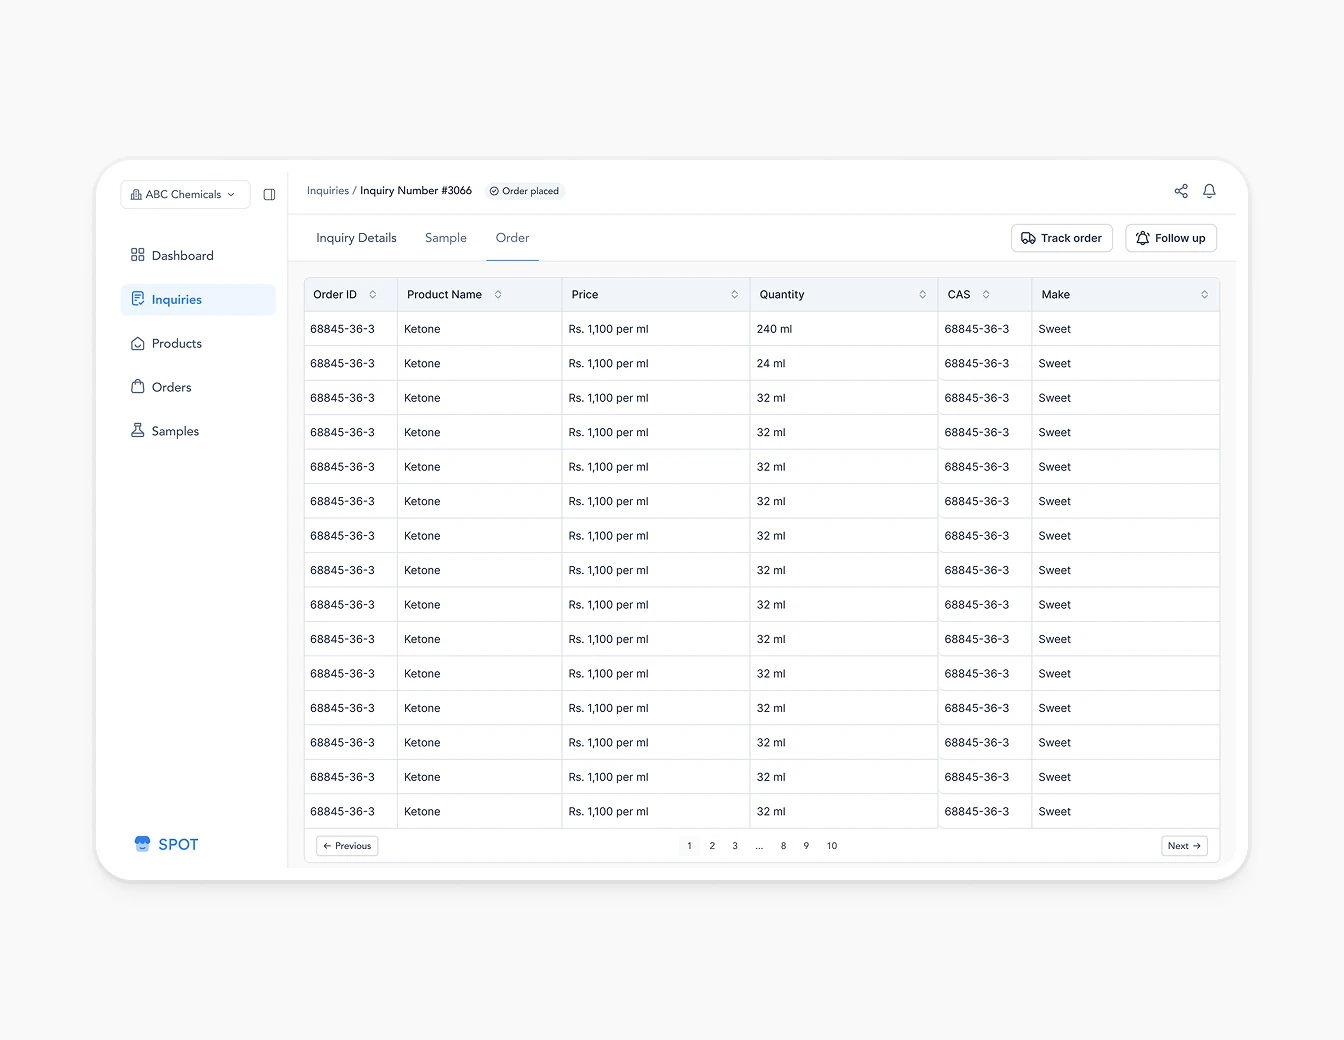Click the share icon in header
The image size is (1344, 1040).
point(1181,191)
